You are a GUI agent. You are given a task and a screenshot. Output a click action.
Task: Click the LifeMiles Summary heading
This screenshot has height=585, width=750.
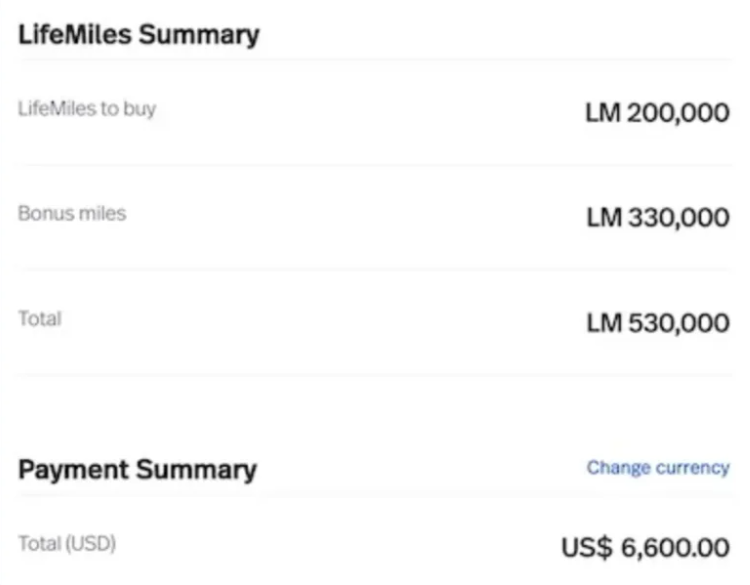[x=139, y=35]
